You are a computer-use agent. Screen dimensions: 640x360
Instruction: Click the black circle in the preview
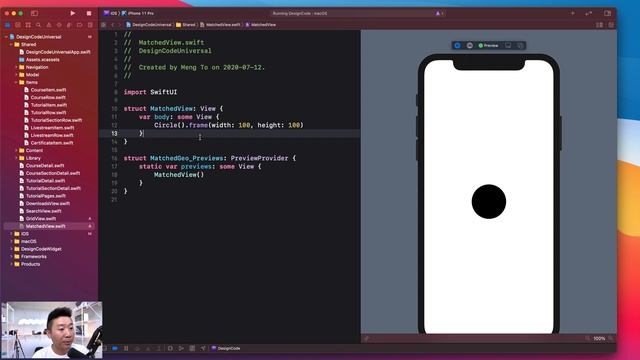pyautogui.click(x=489, y=202)
